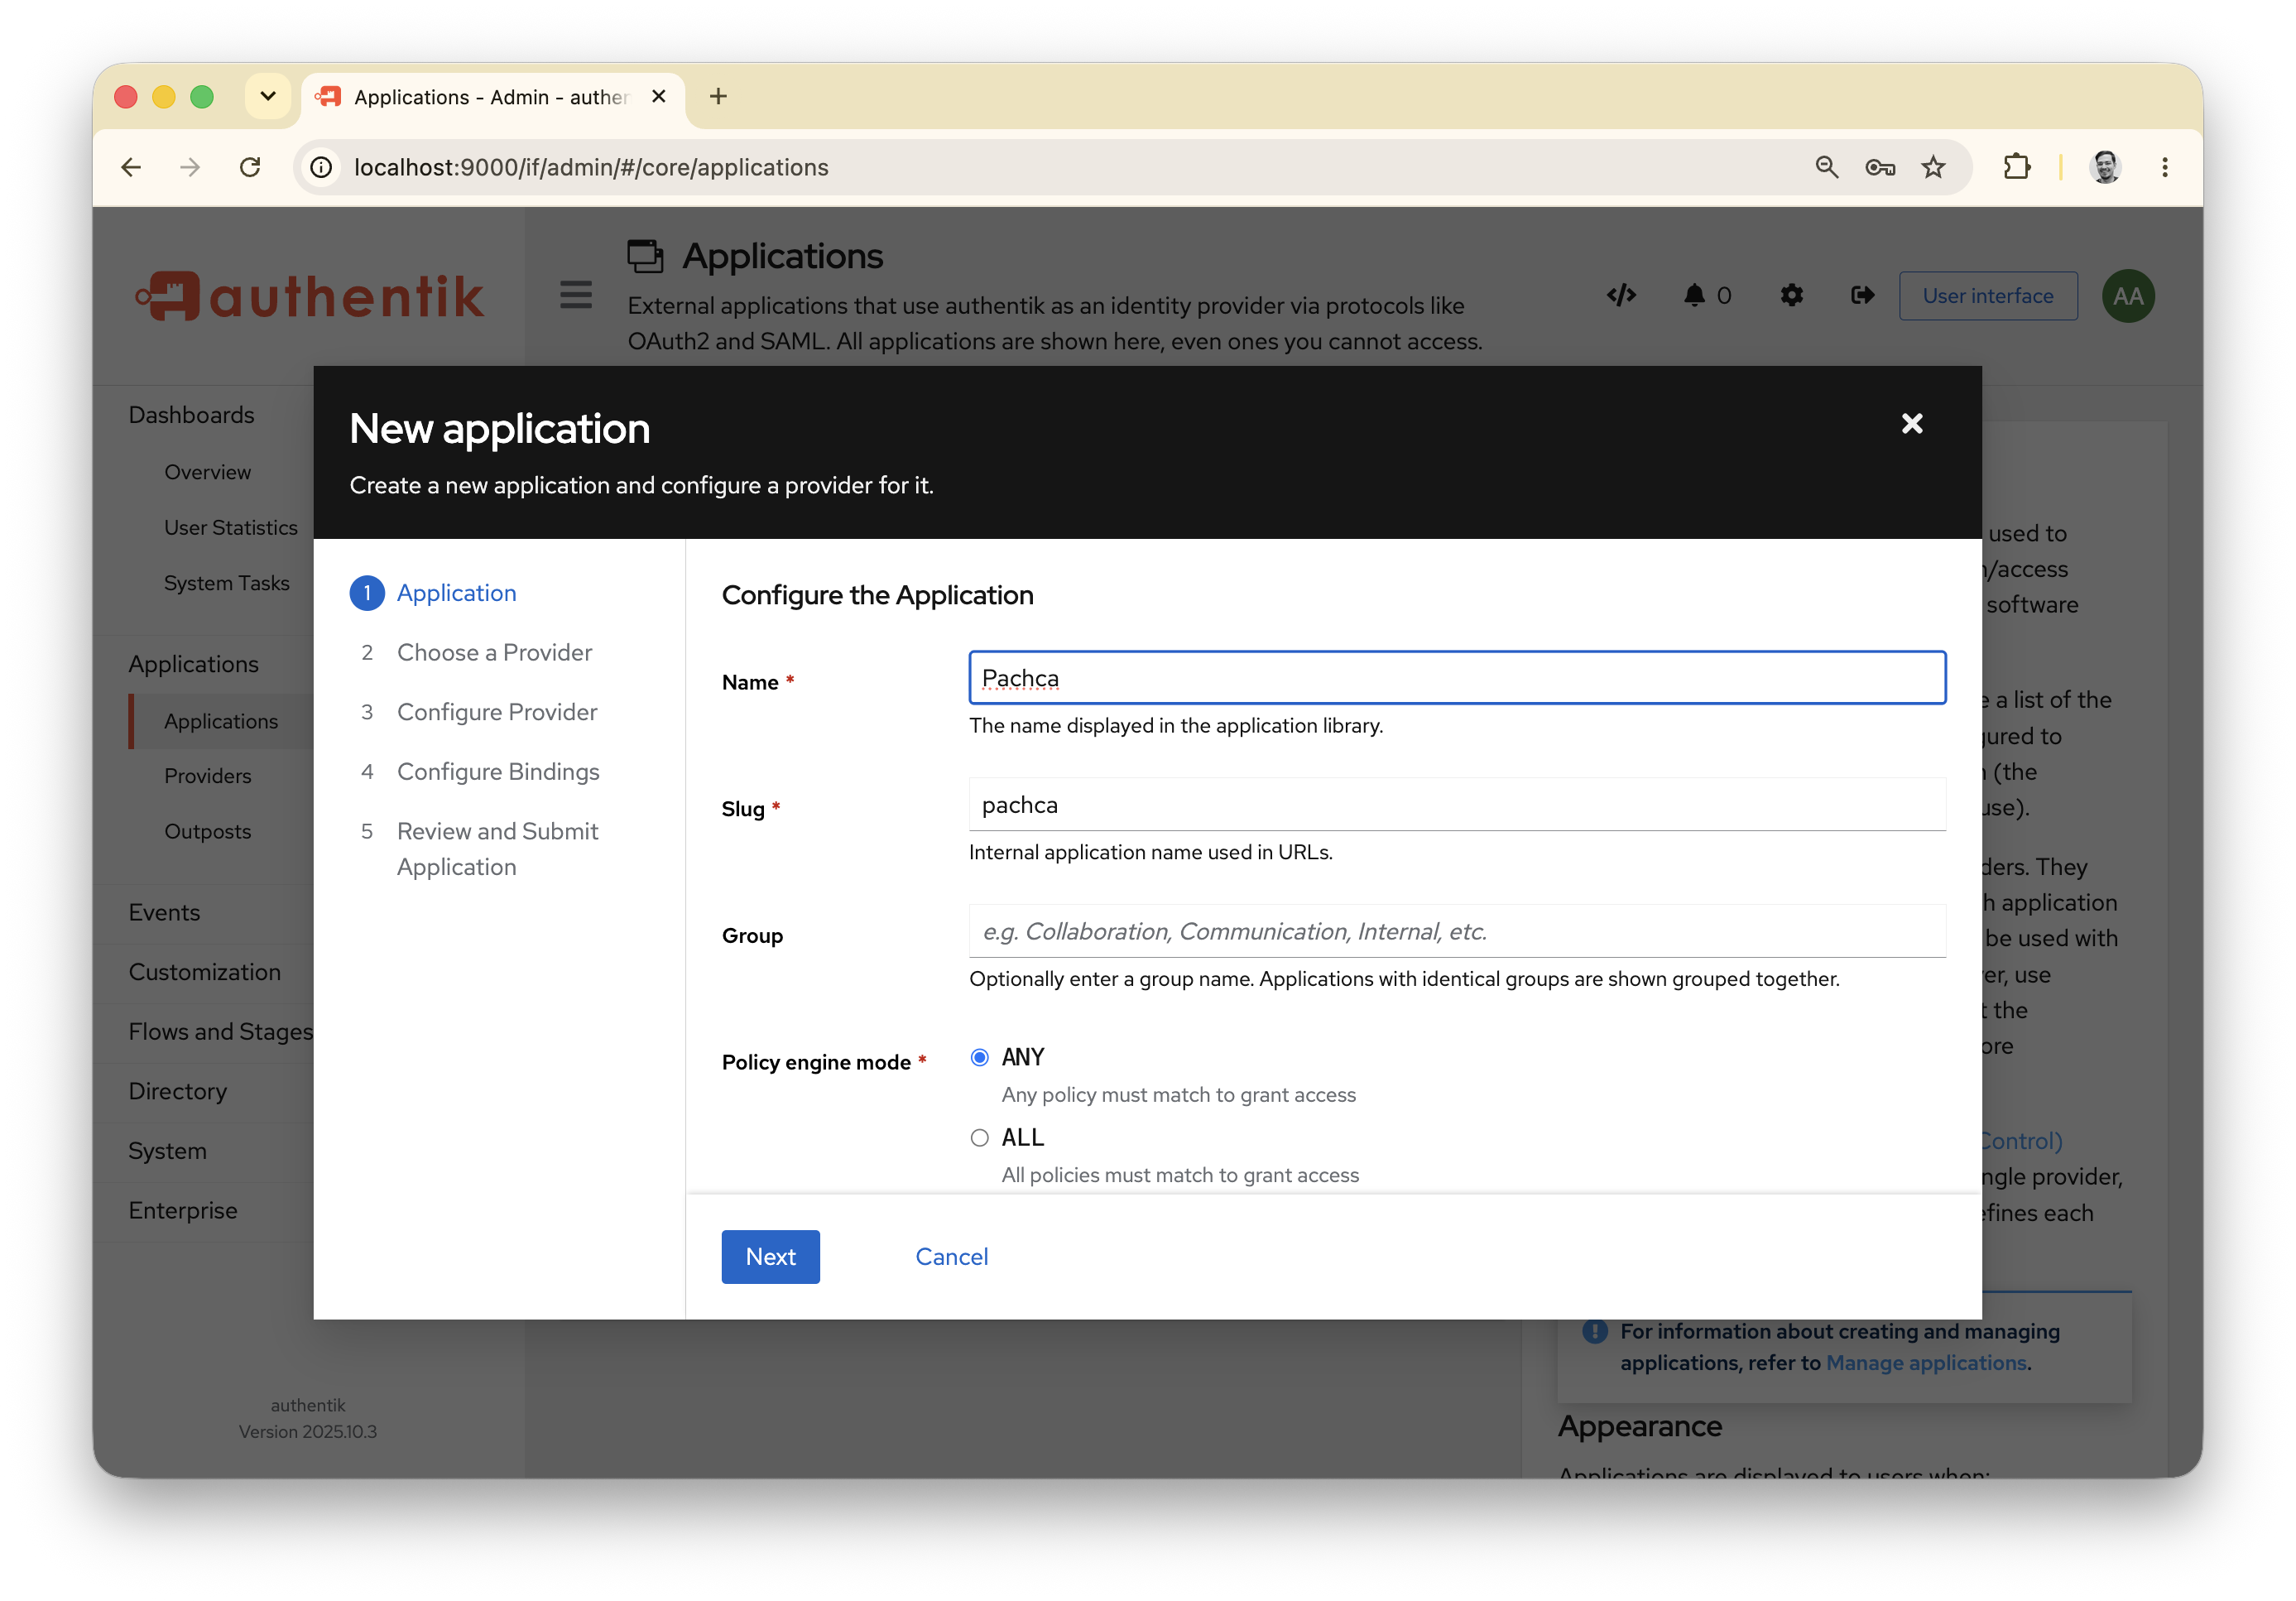This screenshot has width=2296, height=1601.
Task: Open the password manager key icon
Action: [x=1880, y=167]
